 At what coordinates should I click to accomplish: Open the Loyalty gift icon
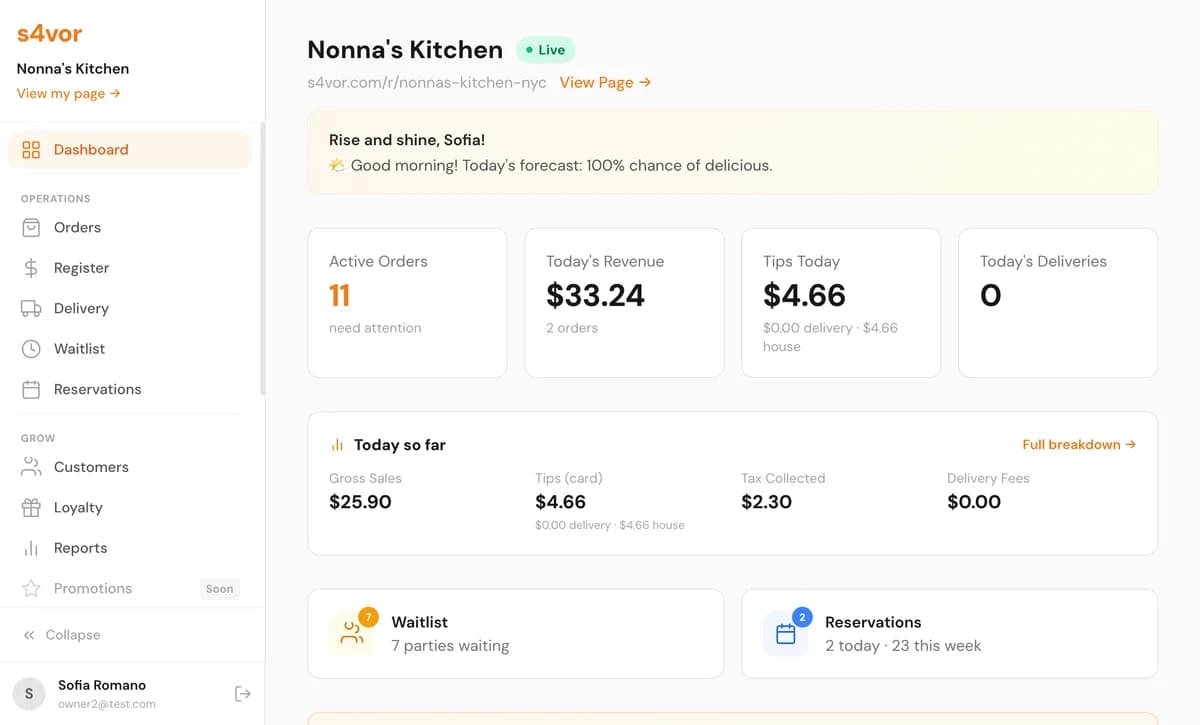click(30, 507)
